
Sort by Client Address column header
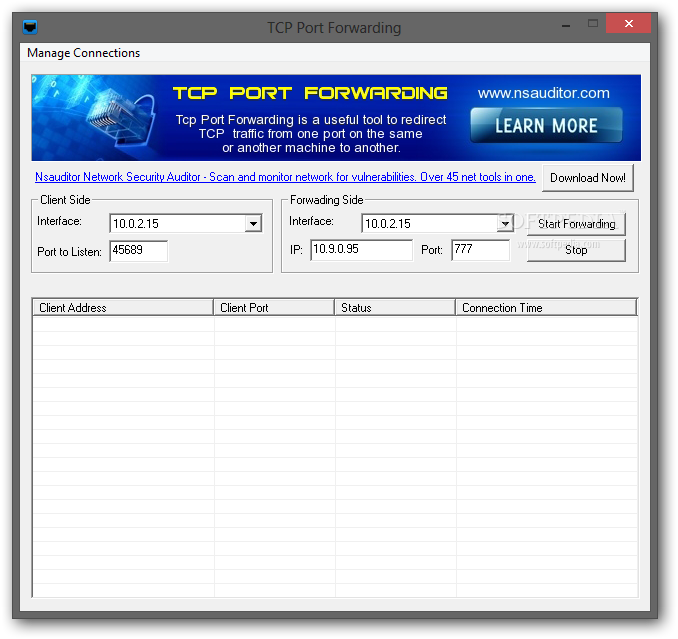(x=123, y=307)
